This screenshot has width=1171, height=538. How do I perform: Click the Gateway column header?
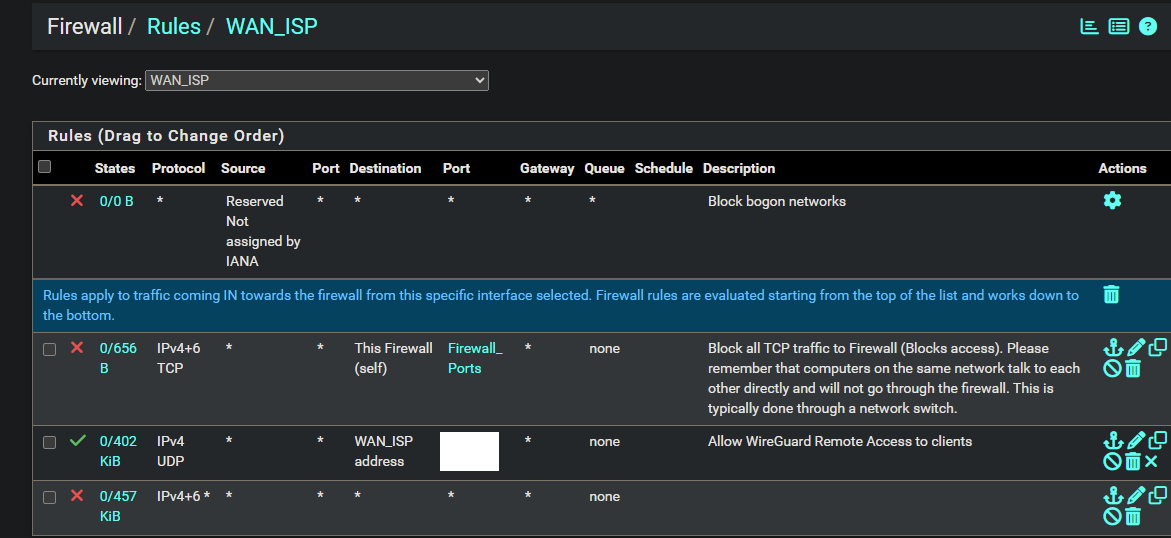547,168
